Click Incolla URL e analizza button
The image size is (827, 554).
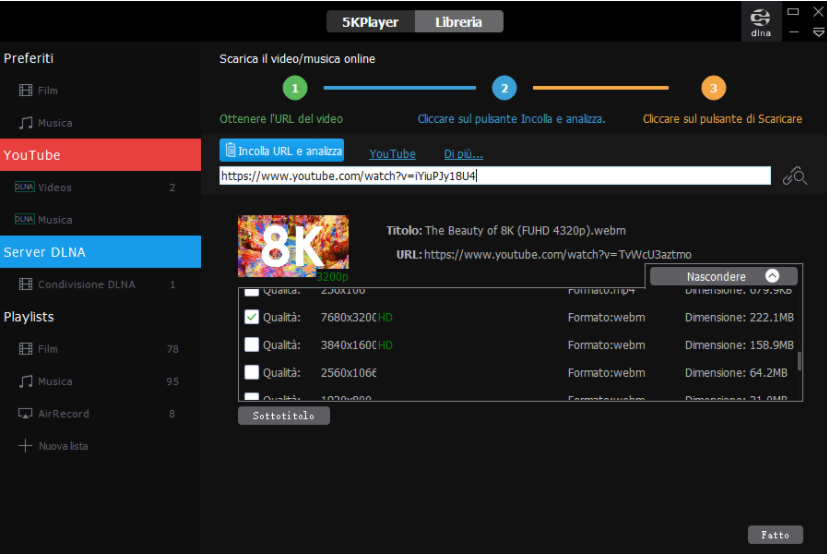(x=282, y=150)
